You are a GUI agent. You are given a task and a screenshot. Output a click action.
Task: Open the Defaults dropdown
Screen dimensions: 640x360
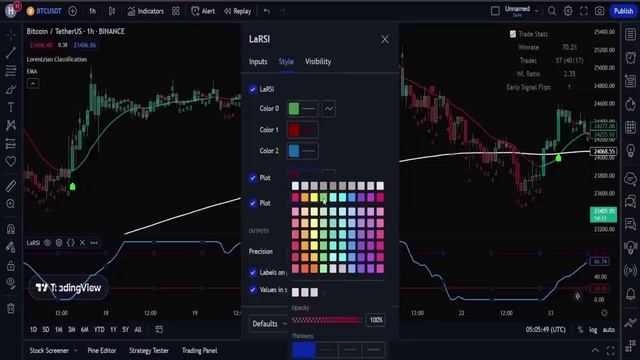269,324
